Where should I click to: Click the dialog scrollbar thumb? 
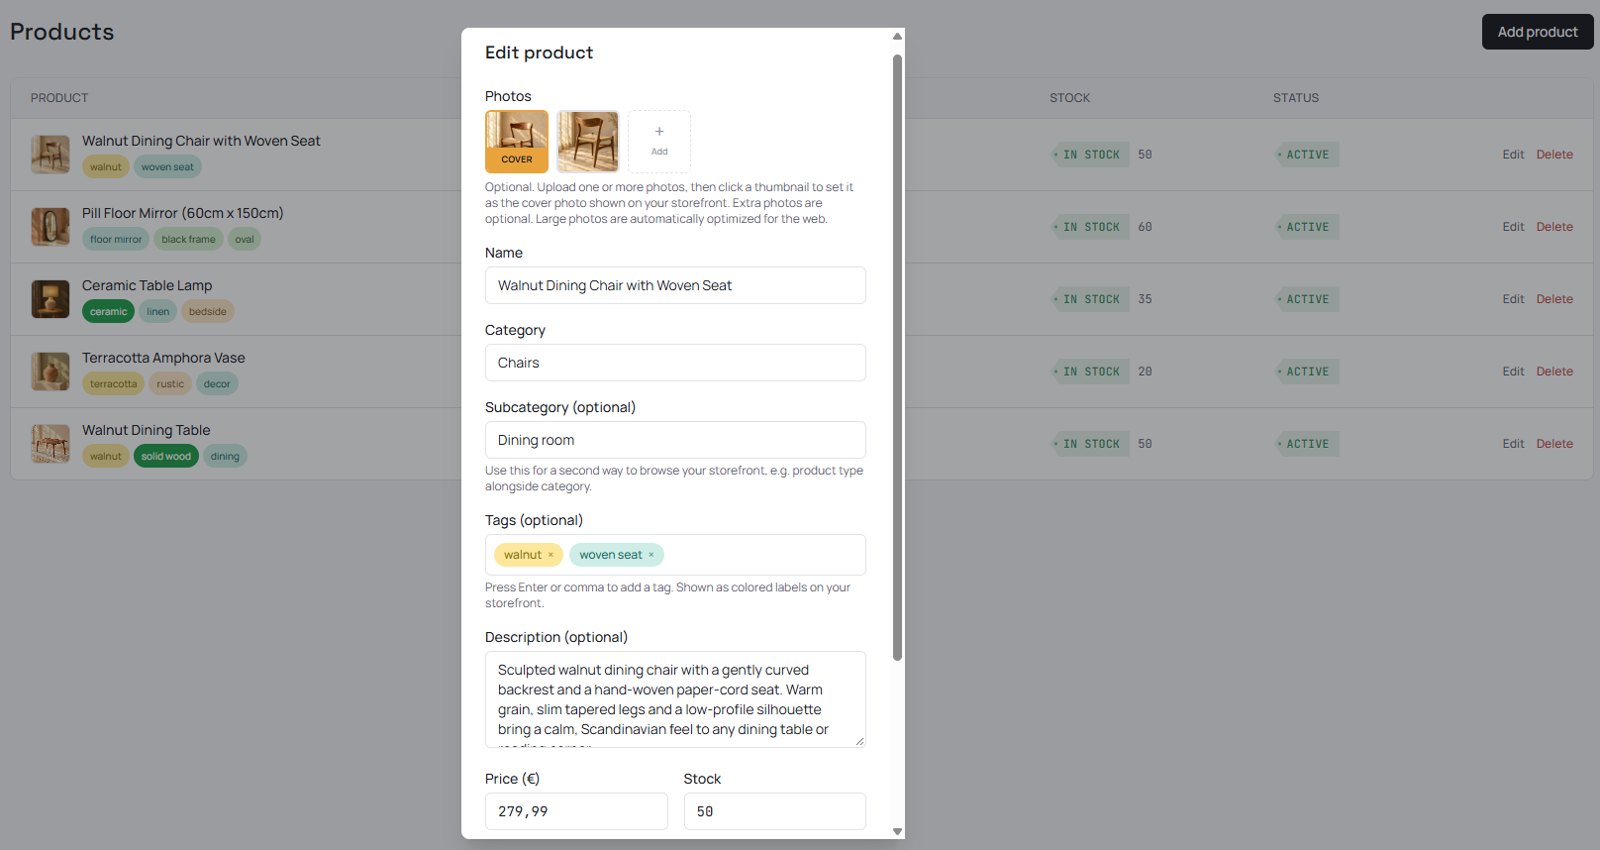pos(897,357)
